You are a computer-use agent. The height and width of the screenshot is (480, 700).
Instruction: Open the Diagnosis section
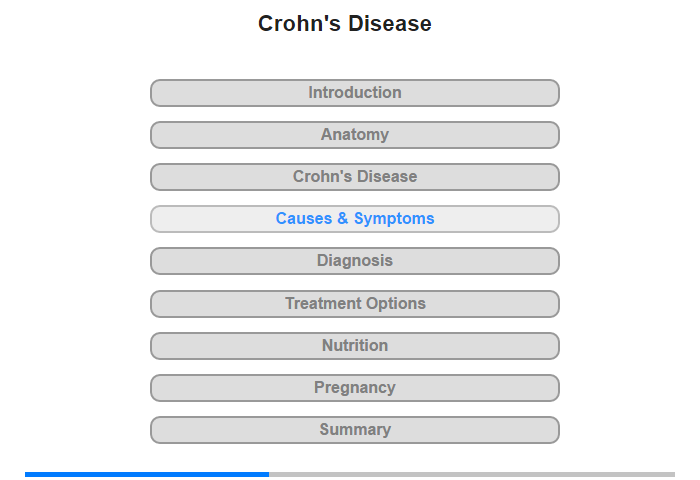(x=355, y=261)
